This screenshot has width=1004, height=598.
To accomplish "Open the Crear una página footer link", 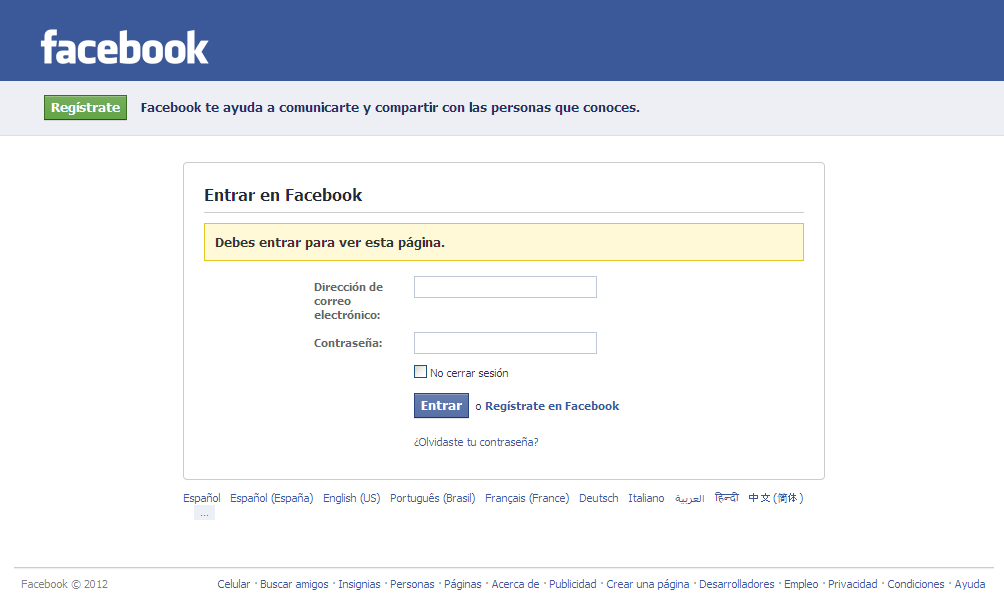I will (648, 584).
